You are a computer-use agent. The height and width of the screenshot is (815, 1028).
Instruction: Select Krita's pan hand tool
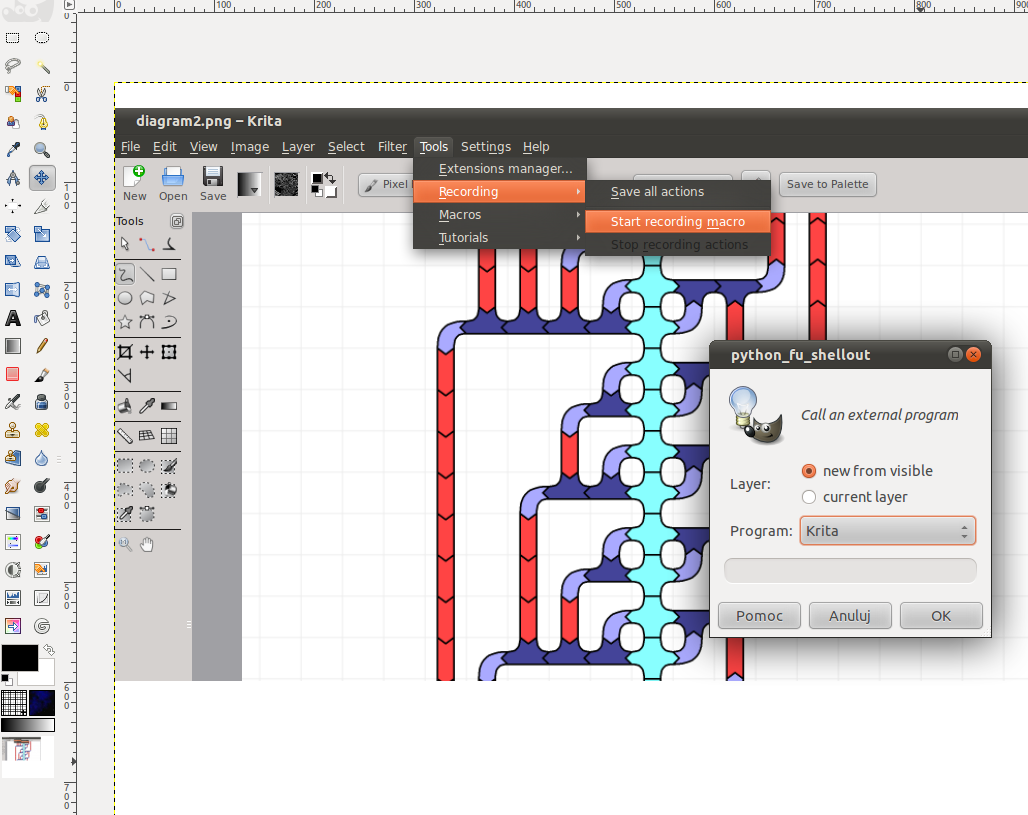pyautogui.click(x=147, y=544)
